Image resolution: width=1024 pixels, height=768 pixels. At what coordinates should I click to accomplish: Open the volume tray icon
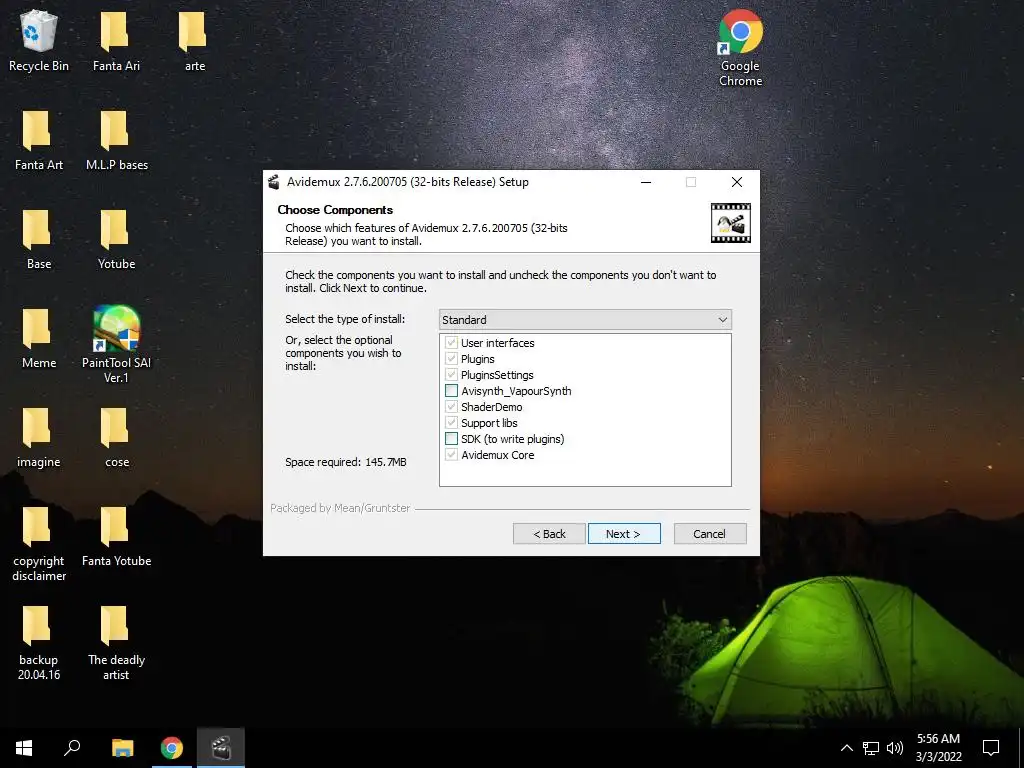(x=895, y=748)
